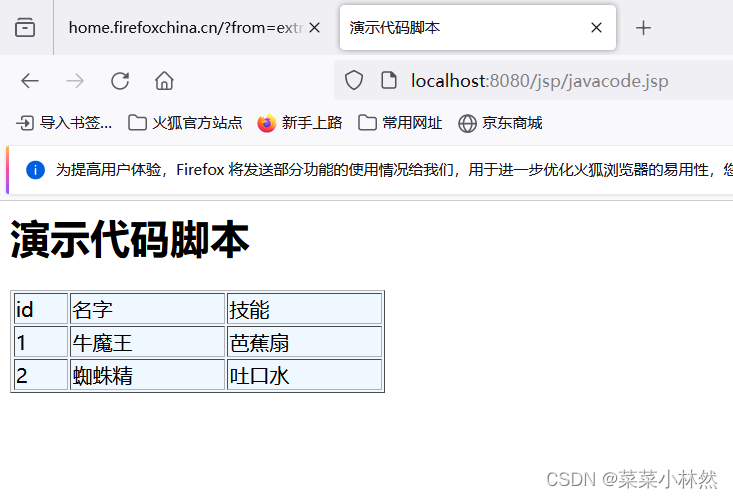Screen dimensions: 733x499
Task: Click the 演示代码脚本 page heading
Action: pos(129,239)
